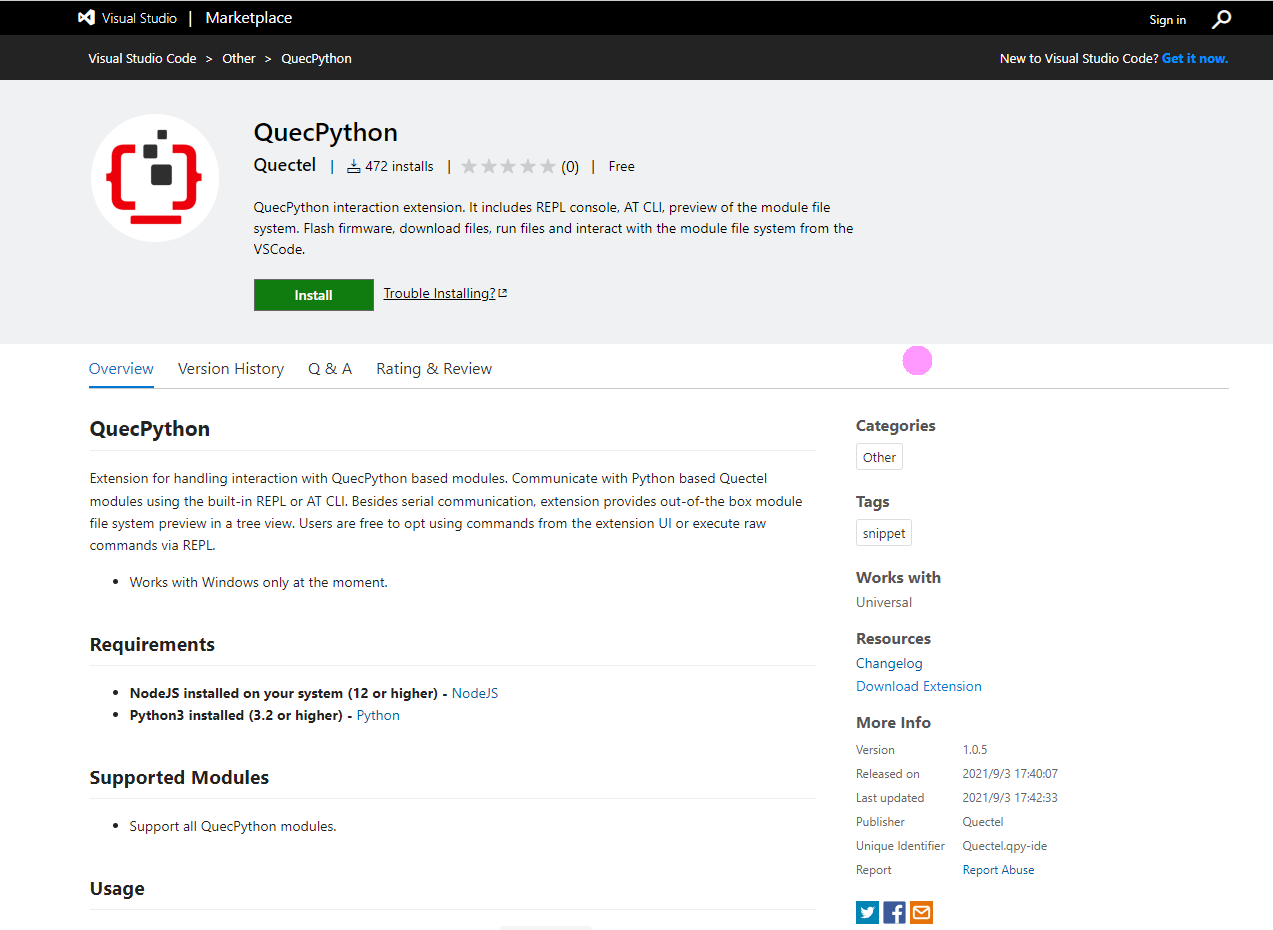Image resolution: width=1273 pixels, height=930 pixels.
Task: Click the Supported Modules heading
Action: pos(179,778)
